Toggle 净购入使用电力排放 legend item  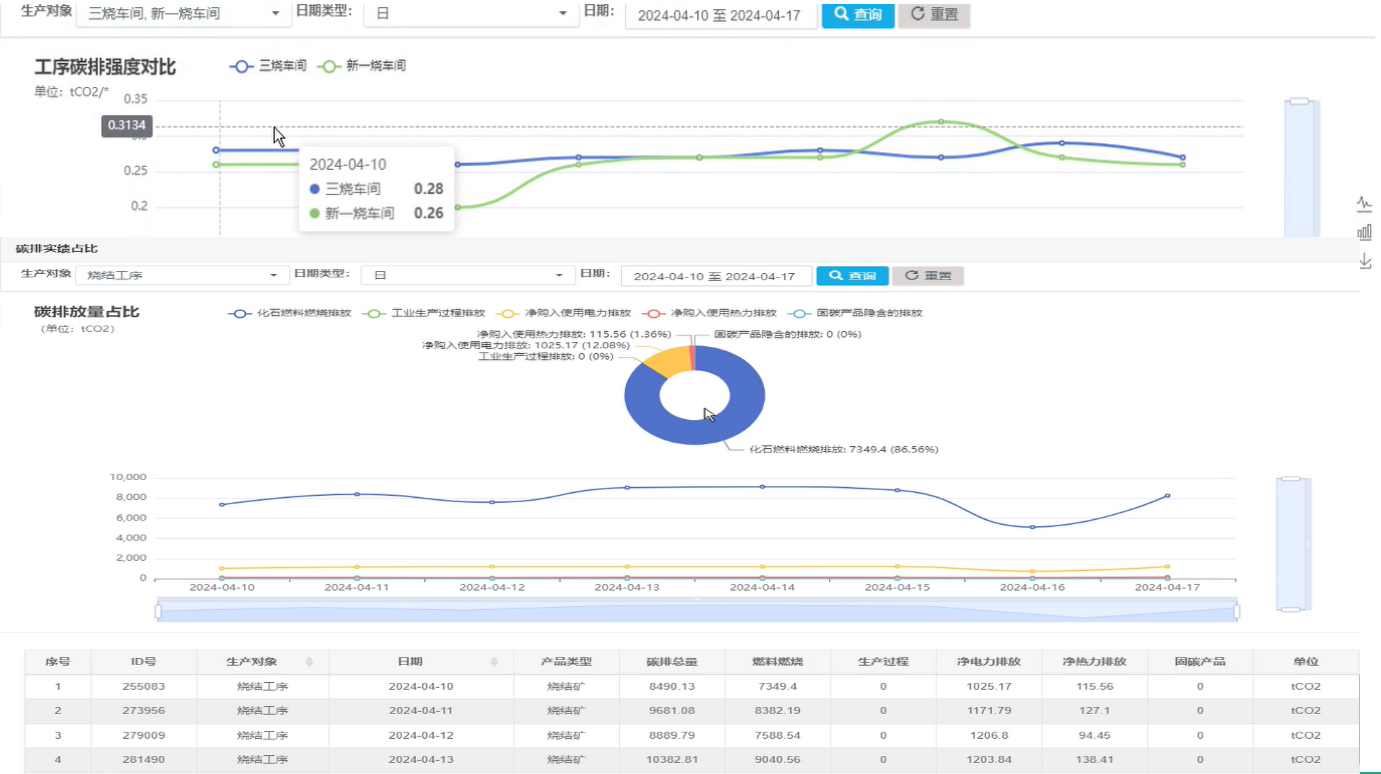[x=566, y=313]
